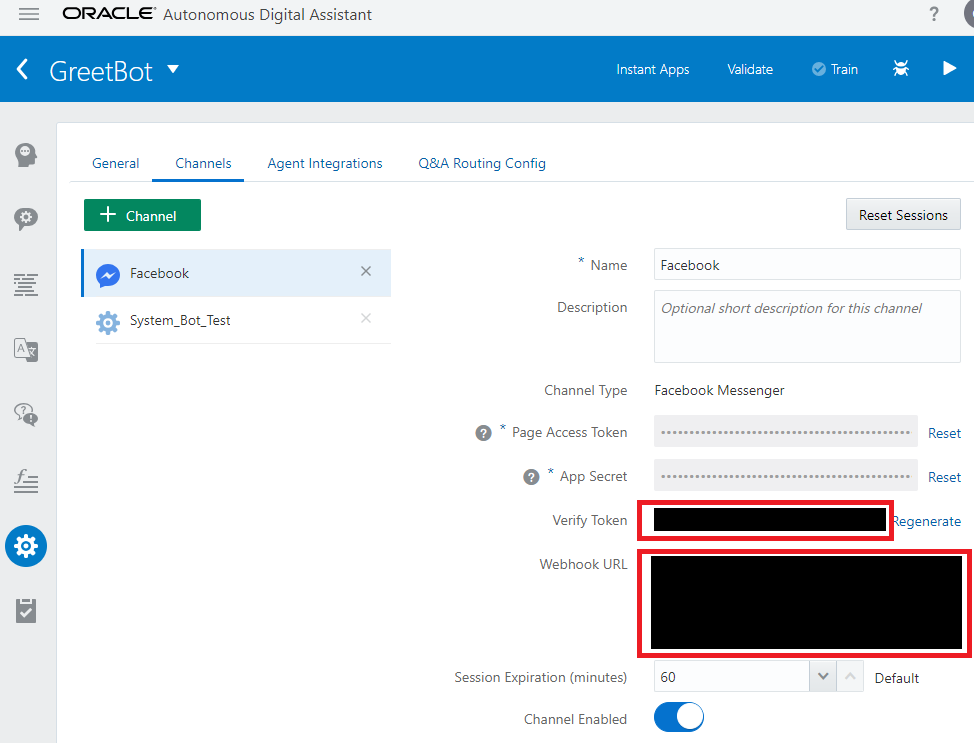Open the Entities sidebar icon
This screenshot has width=974, height=743.
(x=26, y=219)
